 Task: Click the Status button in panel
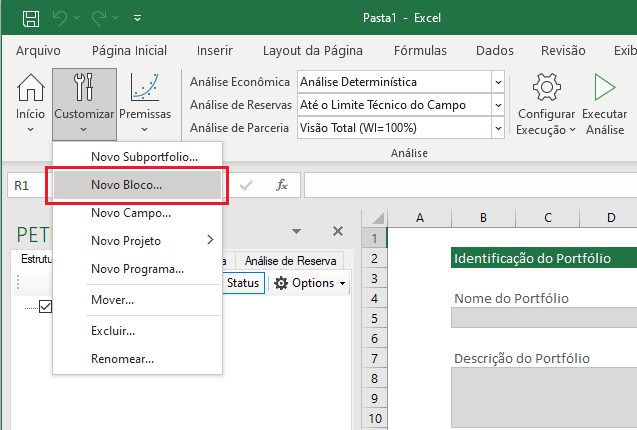click(243, 283)
